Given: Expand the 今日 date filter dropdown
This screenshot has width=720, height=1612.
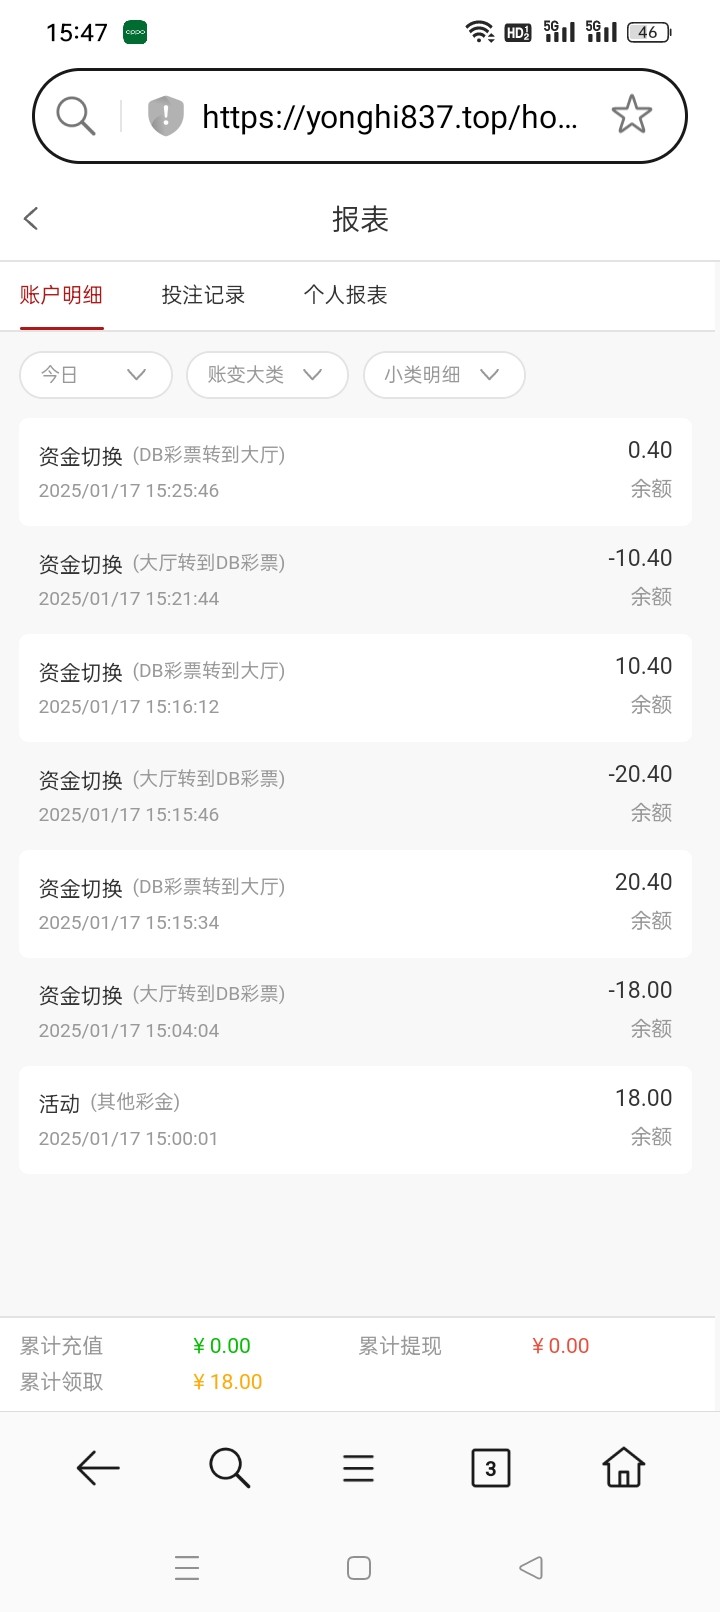Looking at the screenshot, I should click(95, 375).
